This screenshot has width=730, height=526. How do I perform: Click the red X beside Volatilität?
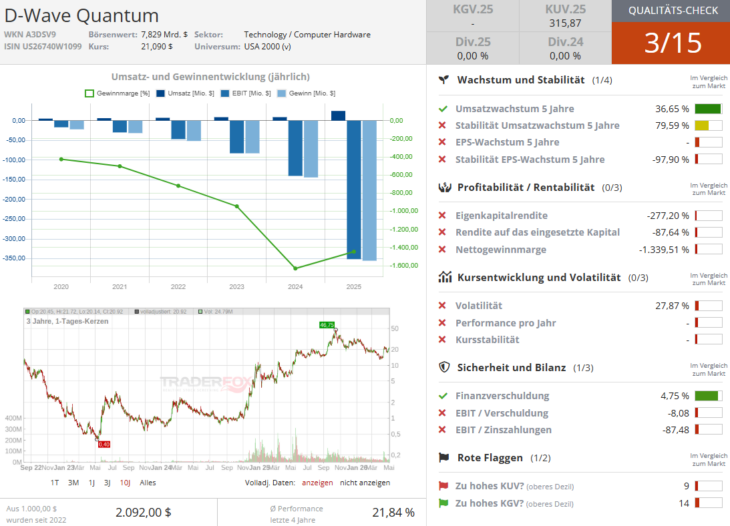(x=442, y=305)
